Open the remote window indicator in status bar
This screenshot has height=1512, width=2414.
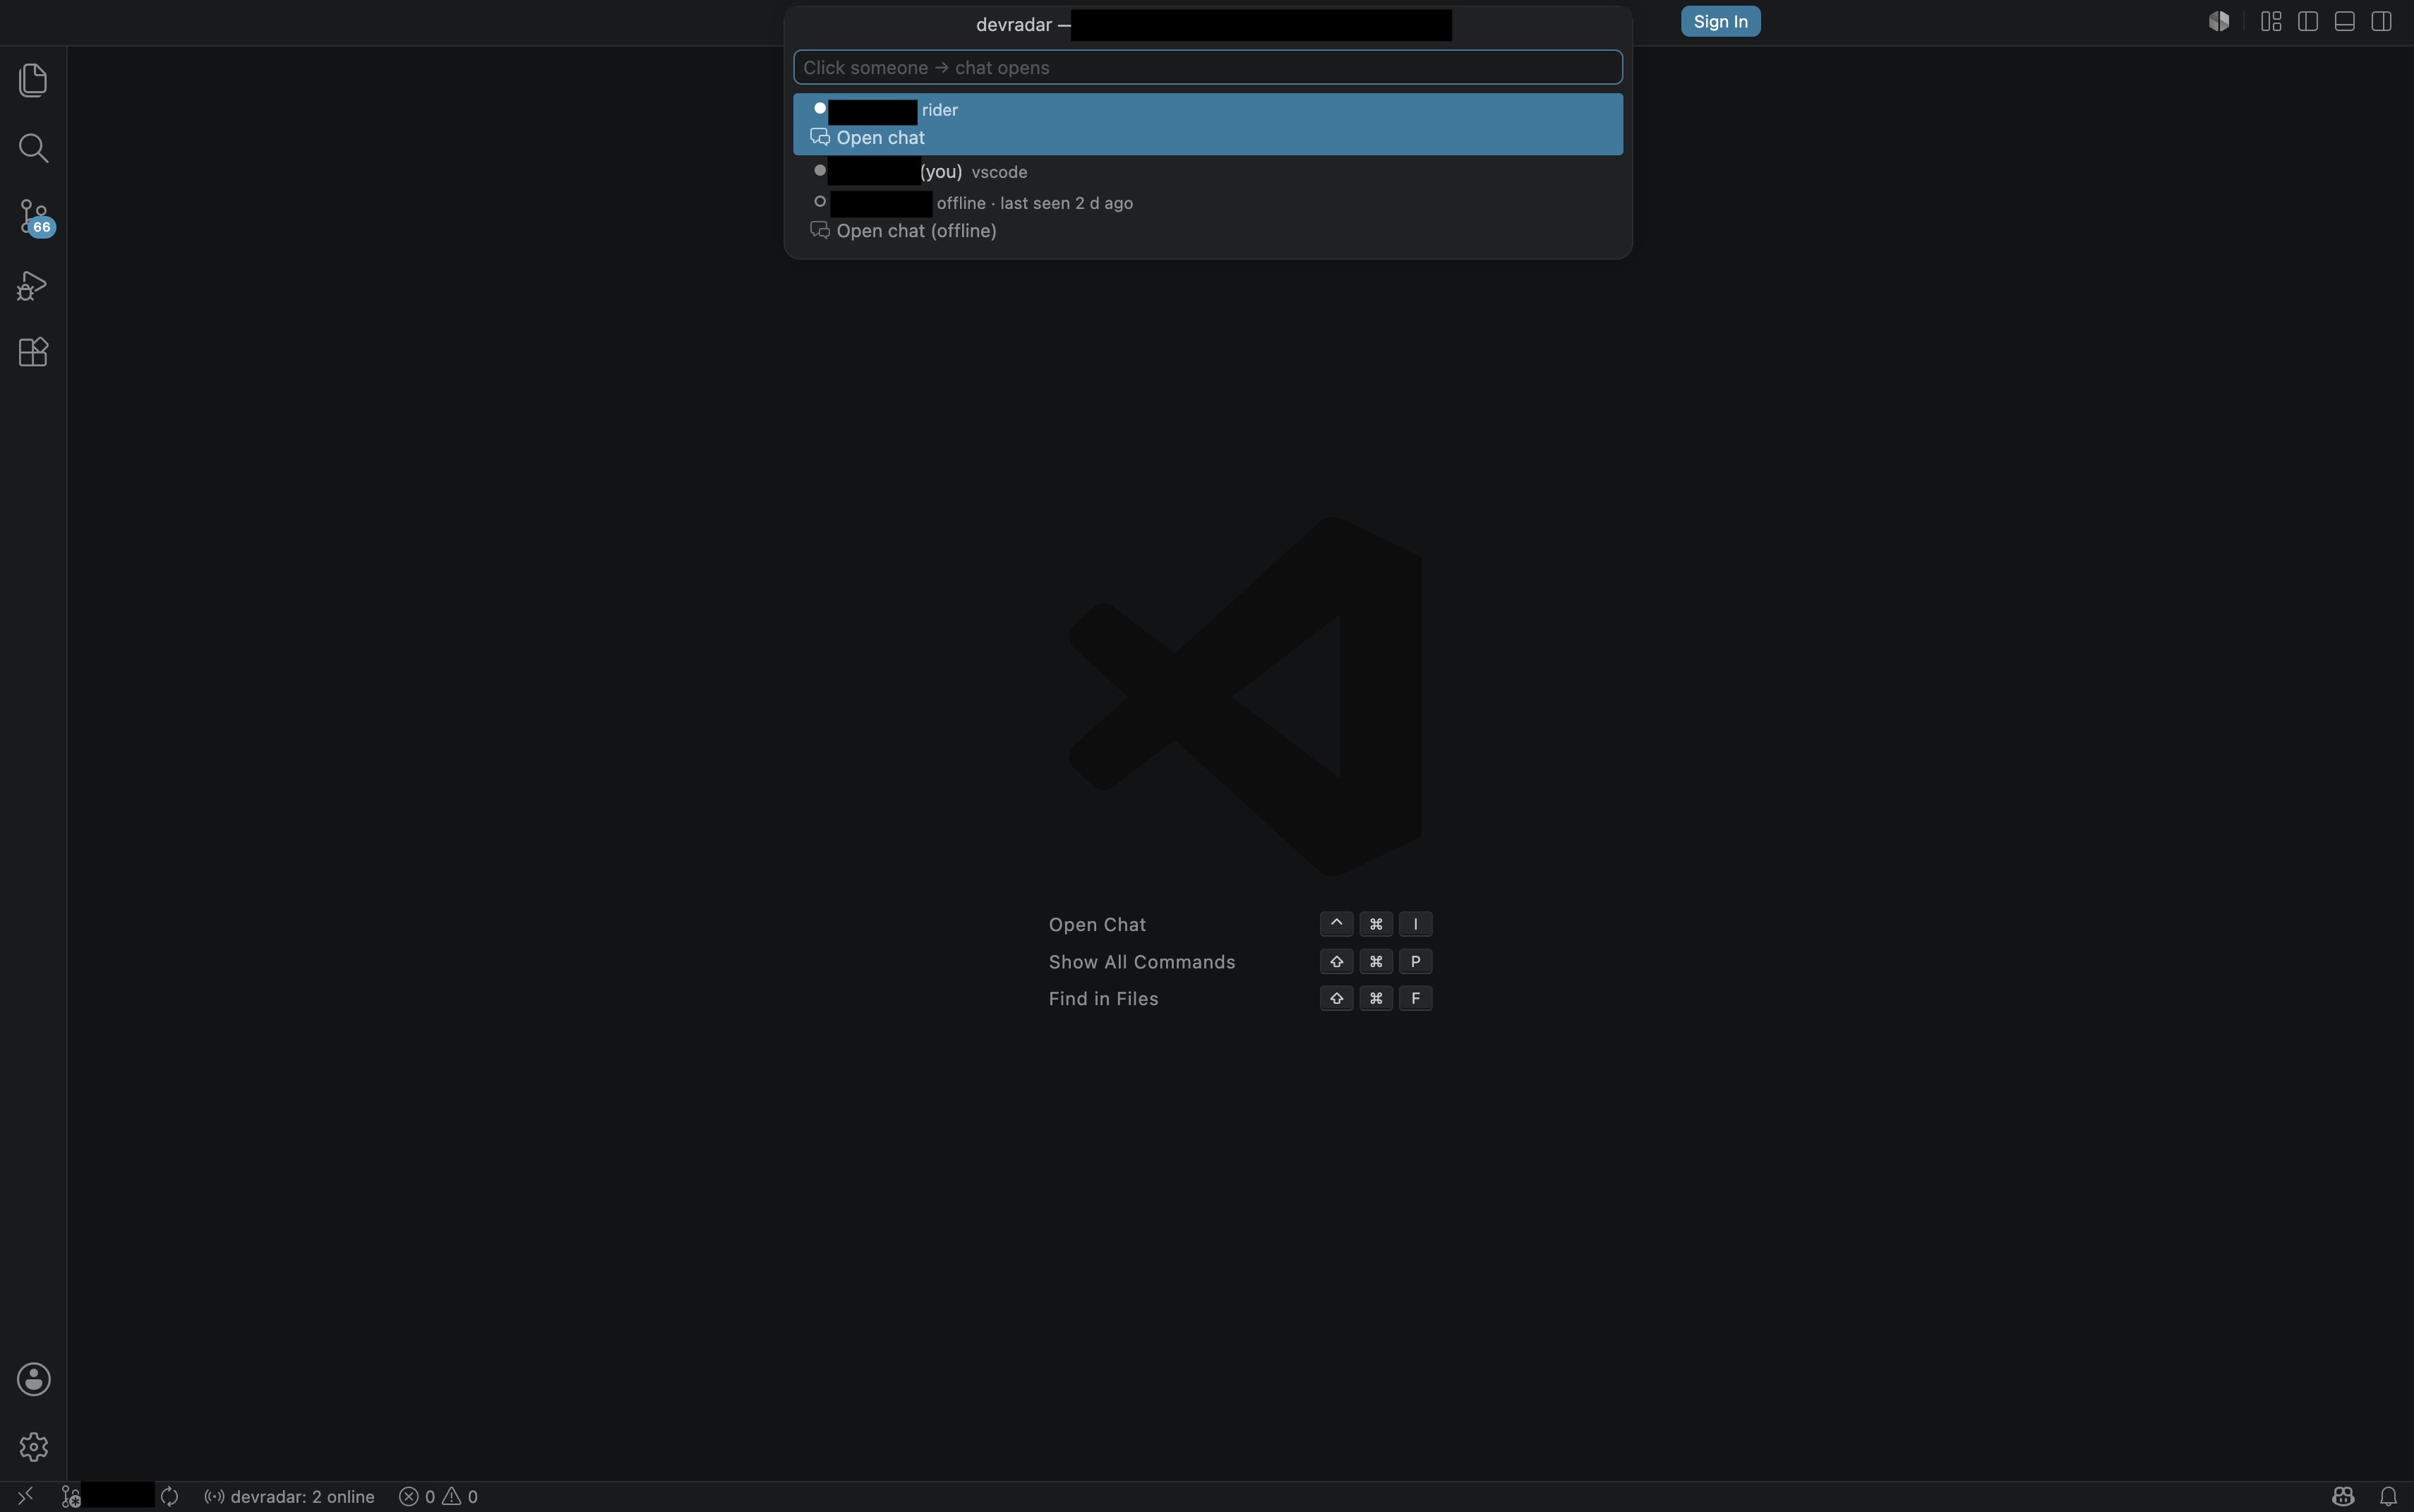26,1496
